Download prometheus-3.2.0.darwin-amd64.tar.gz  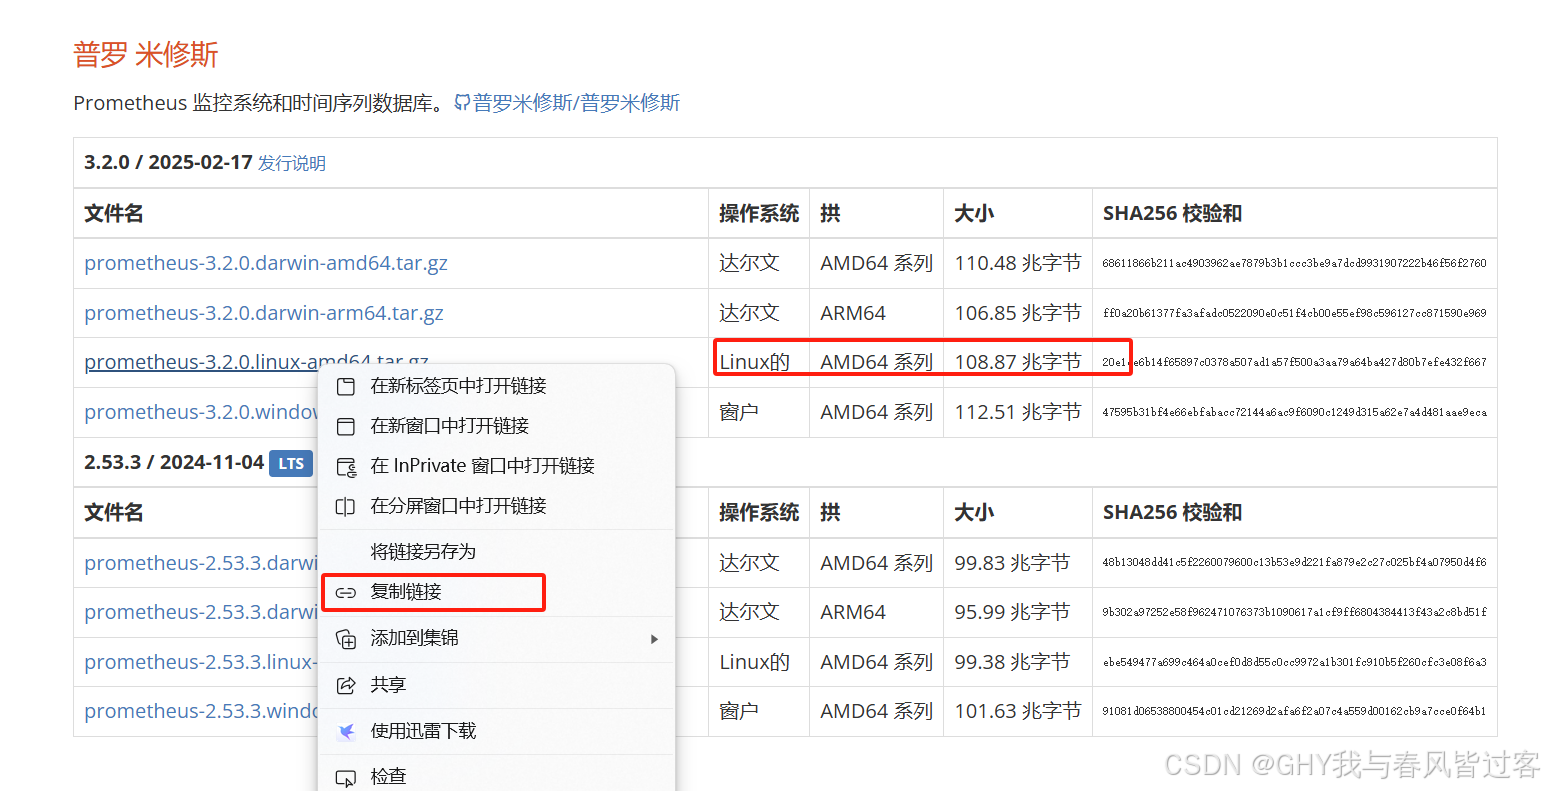(266, 263)
